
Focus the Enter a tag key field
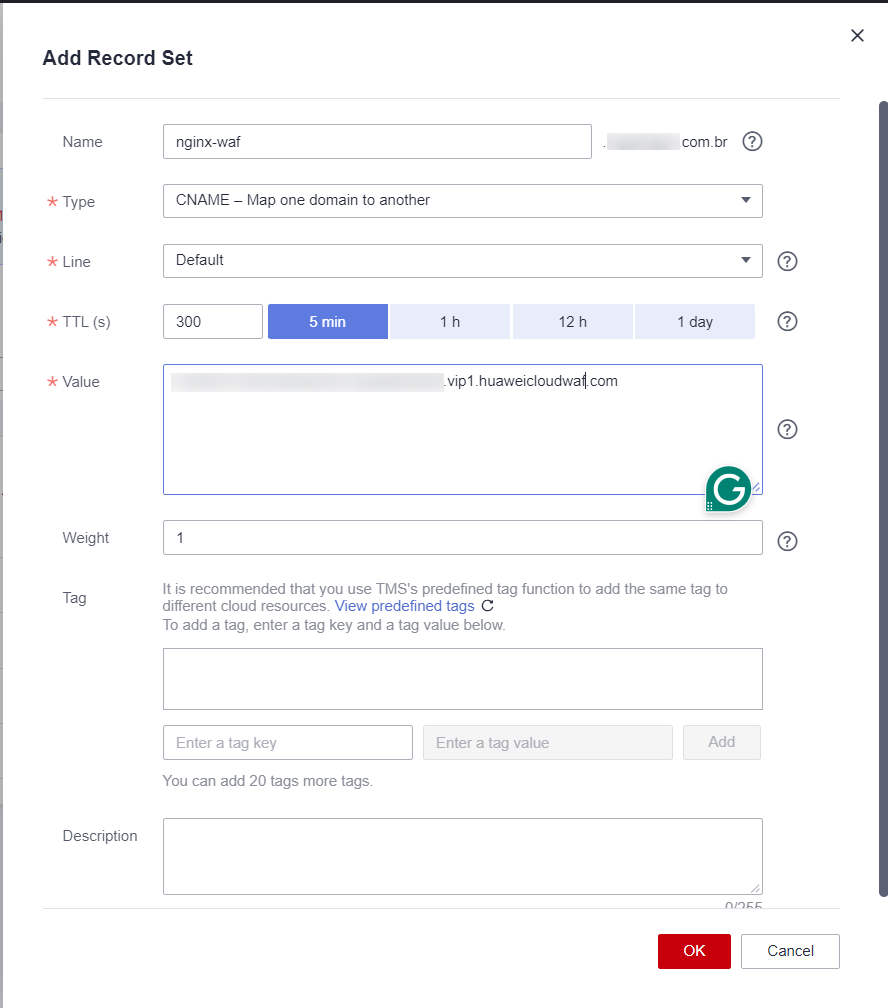[288, 743]
